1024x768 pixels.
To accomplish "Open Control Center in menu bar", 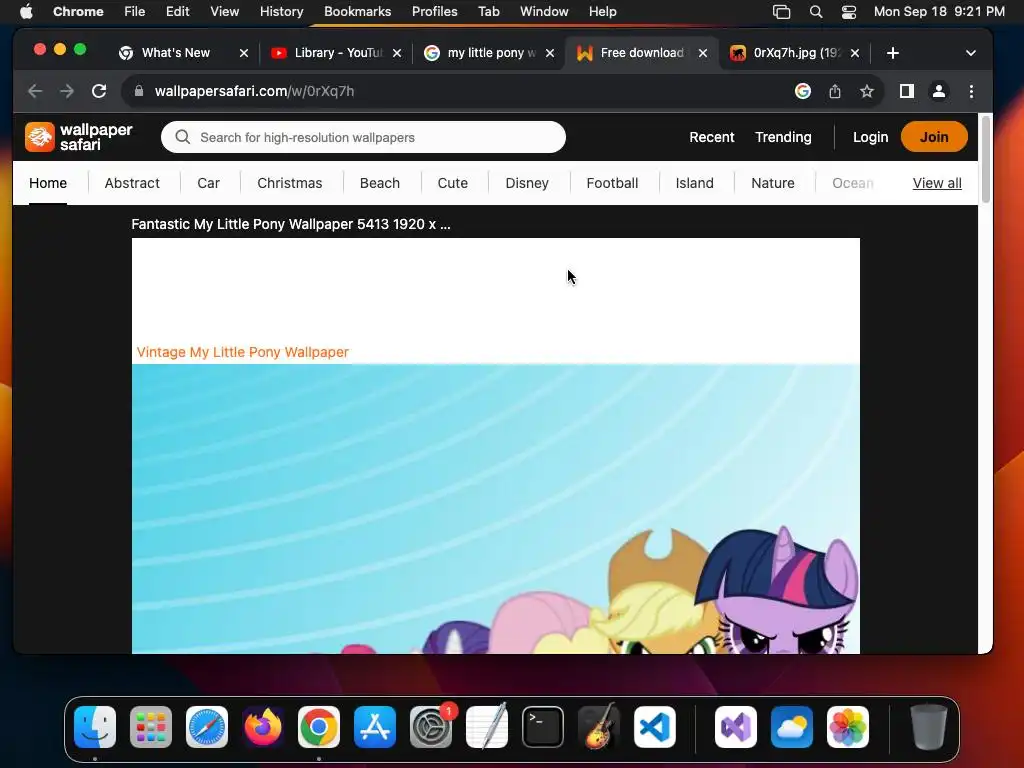I will tap(848, 12).
